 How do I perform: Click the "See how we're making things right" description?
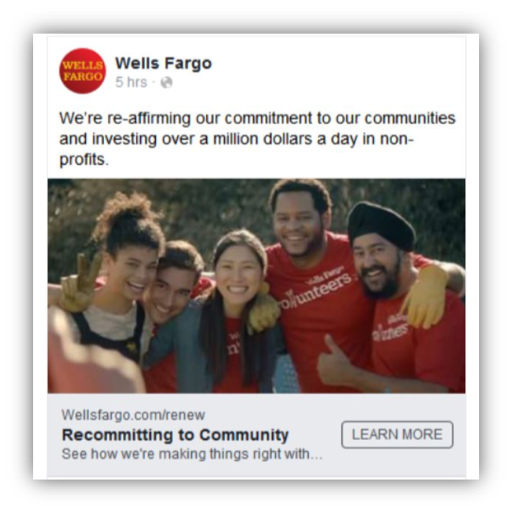pyautogui.click(x=192, y=454)
